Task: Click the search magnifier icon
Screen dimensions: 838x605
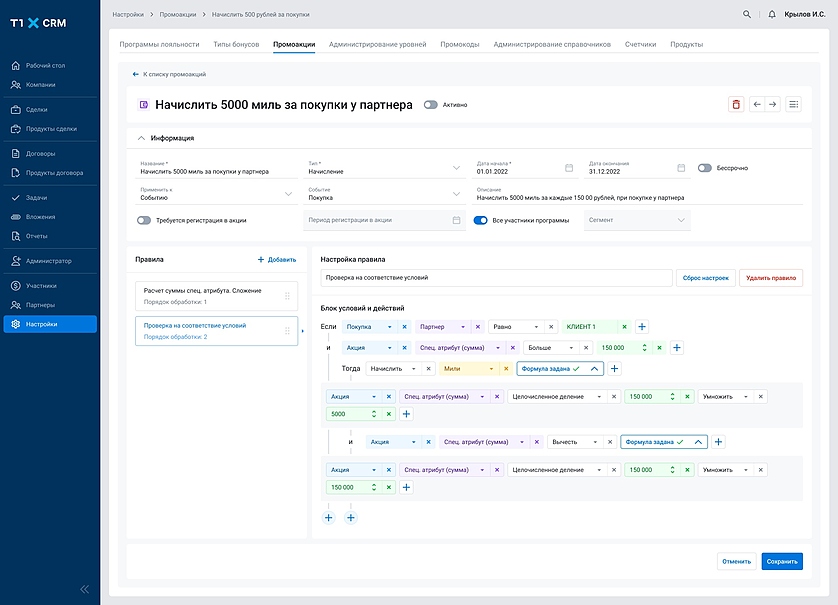Action: [747, 15]
